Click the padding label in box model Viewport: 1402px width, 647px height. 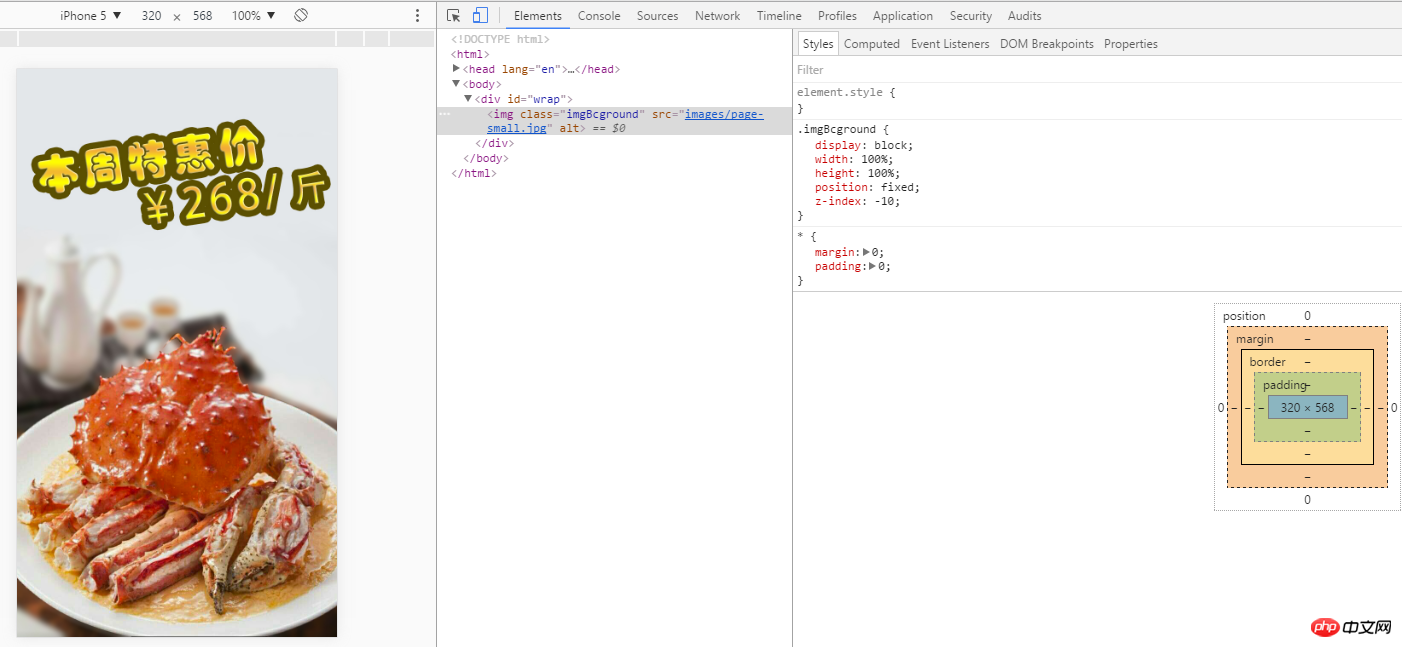click(1285, 385)
